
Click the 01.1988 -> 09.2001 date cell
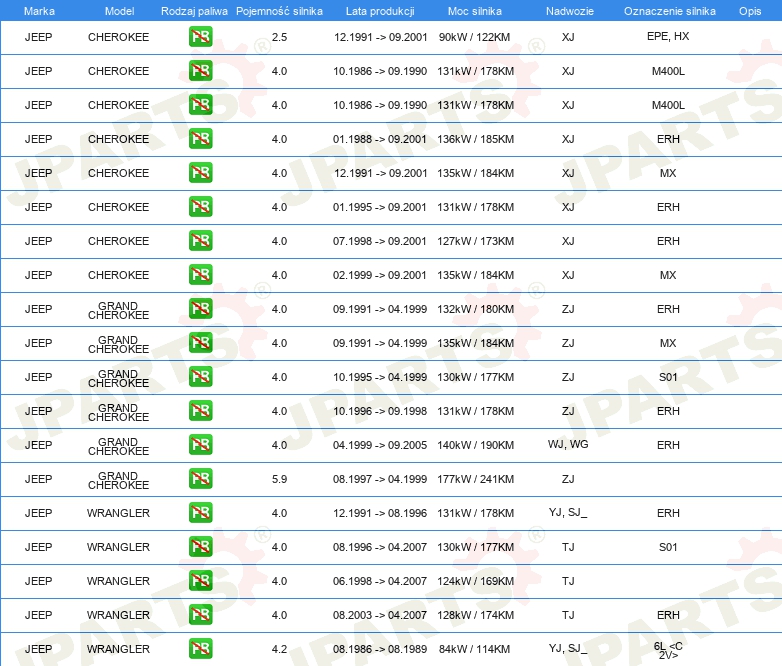380,139
